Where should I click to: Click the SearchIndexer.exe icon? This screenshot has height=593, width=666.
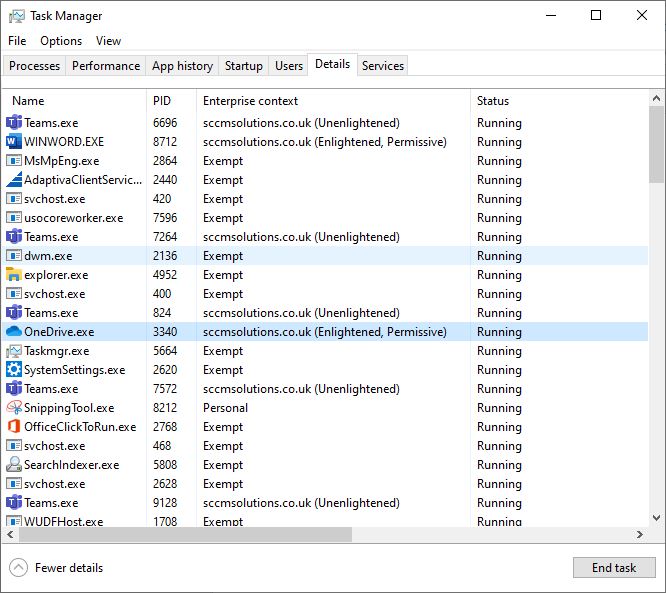(14, 465)
